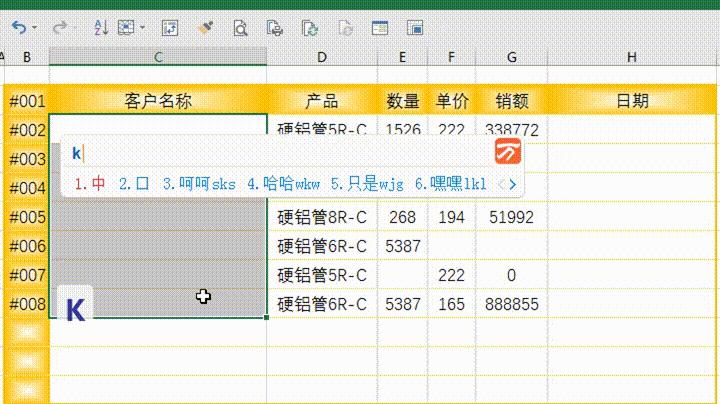Click unit price cell 194
720x404 pixels.
451,217
